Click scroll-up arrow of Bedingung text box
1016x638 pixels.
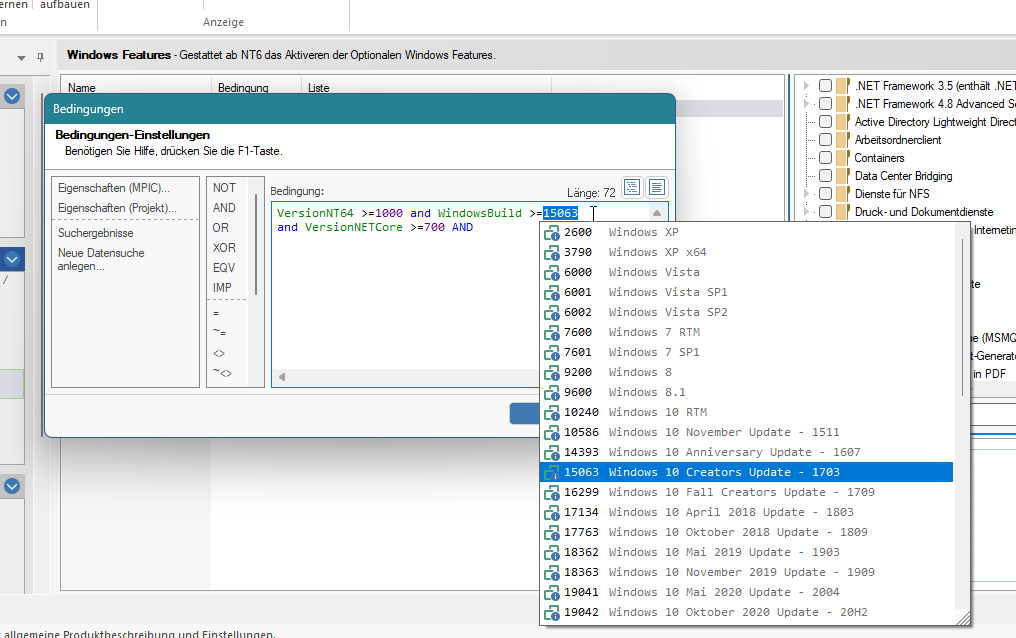(x=657, y=213)
